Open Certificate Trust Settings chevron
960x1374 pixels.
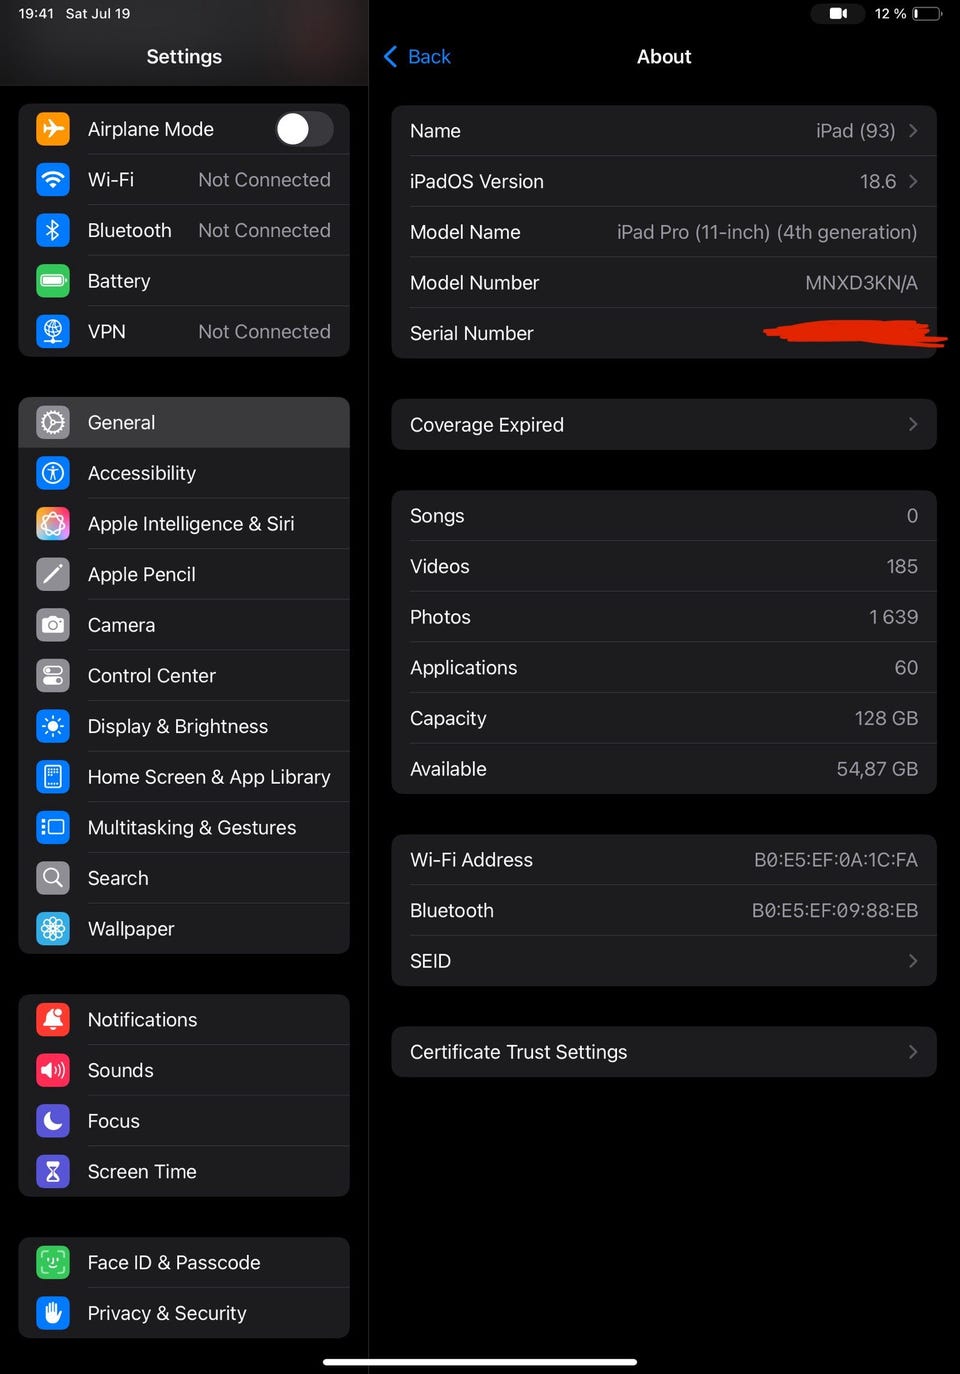click(913, 1052)
